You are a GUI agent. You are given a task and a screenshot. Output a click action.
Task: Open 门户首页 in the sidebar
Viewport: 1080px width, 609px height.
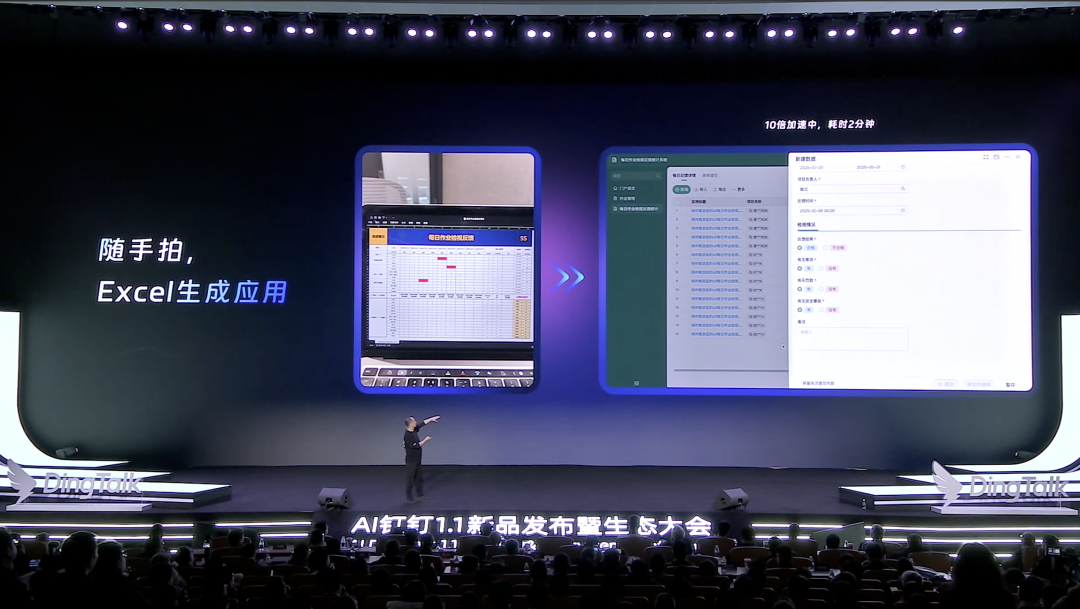(x=624, y=188)
